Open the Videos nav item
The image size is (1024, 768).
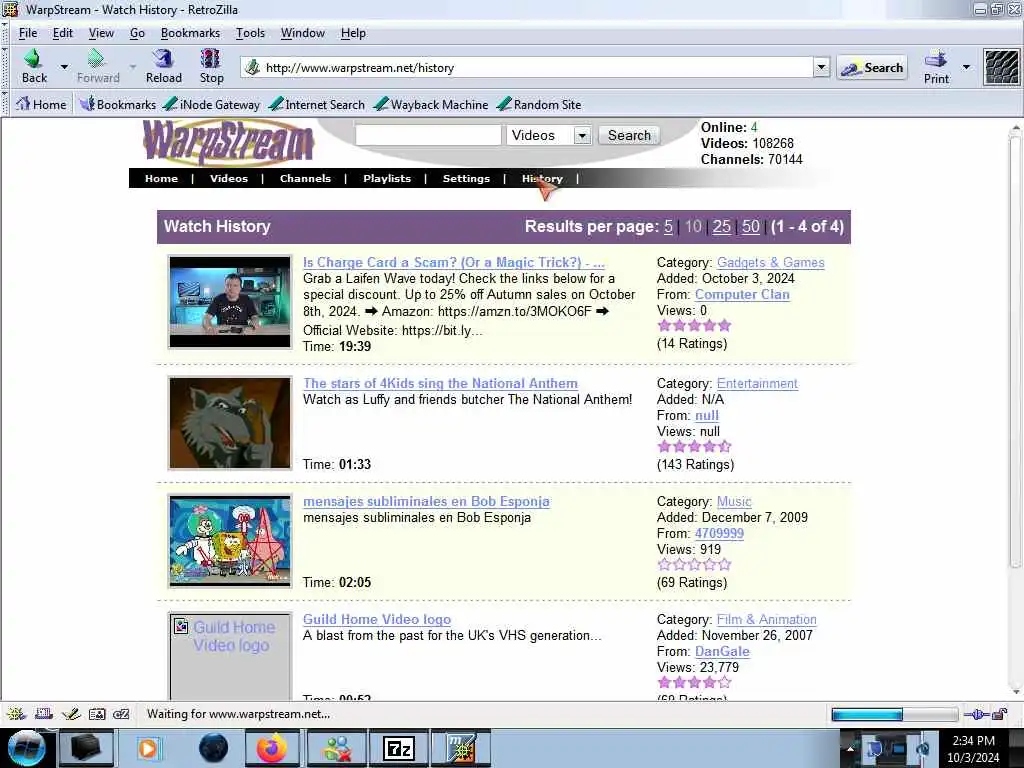229,178
